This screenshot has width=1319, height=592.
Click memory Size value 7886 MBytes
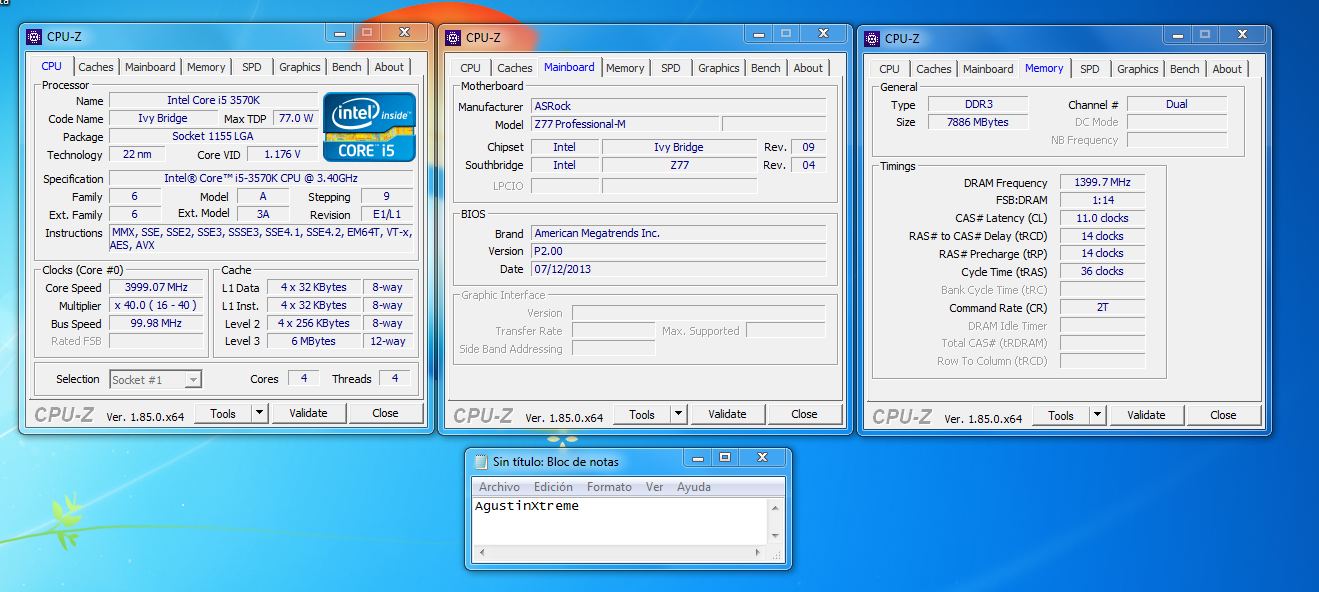point(978,122)
